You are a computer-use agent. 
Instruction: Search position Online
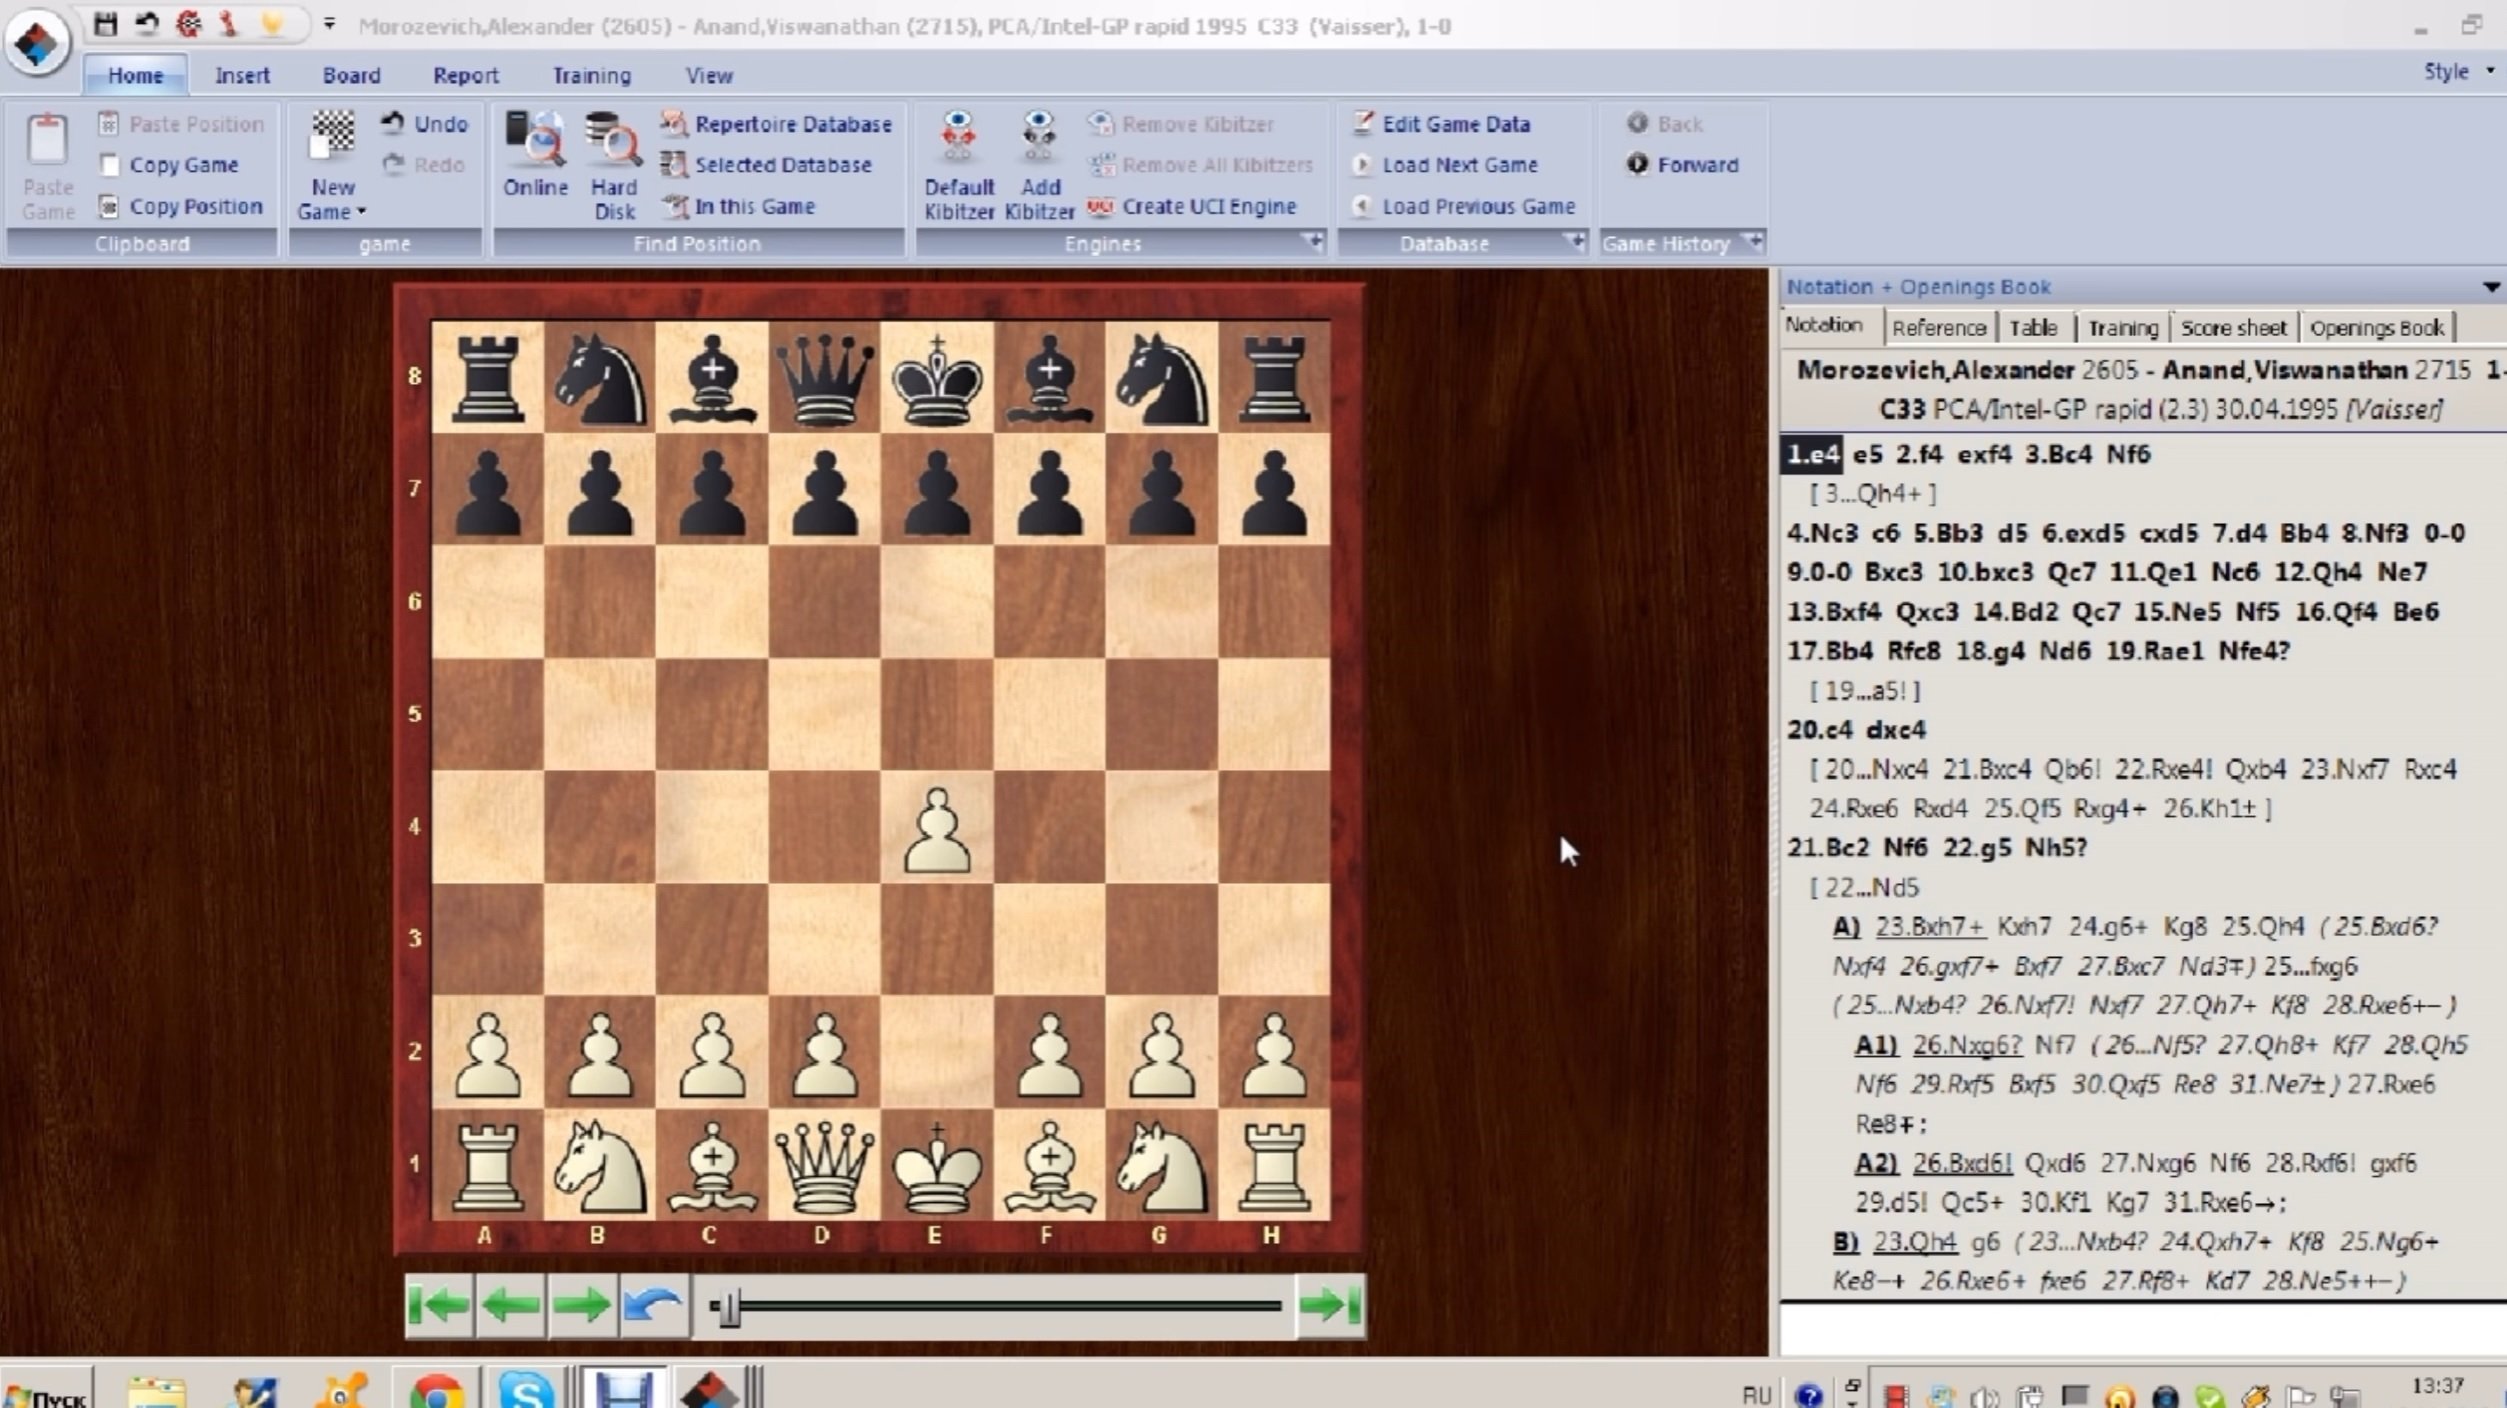pyautogui.click(x=536, y=155)
